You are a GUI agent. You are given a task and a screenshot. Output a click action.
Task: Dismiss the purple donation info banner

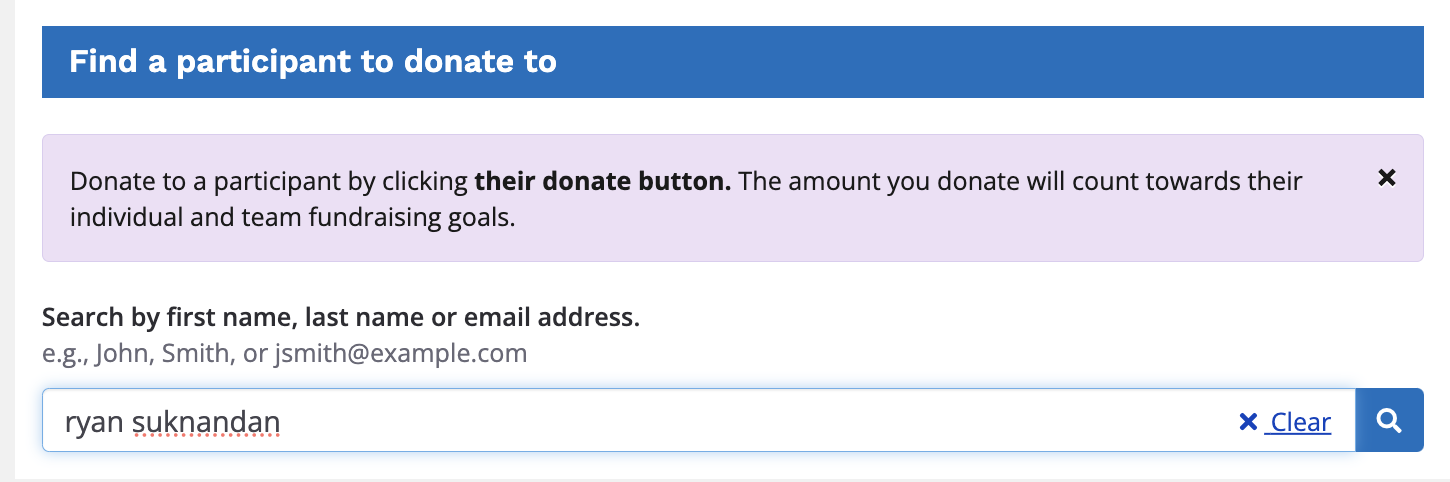[1387, 178]
